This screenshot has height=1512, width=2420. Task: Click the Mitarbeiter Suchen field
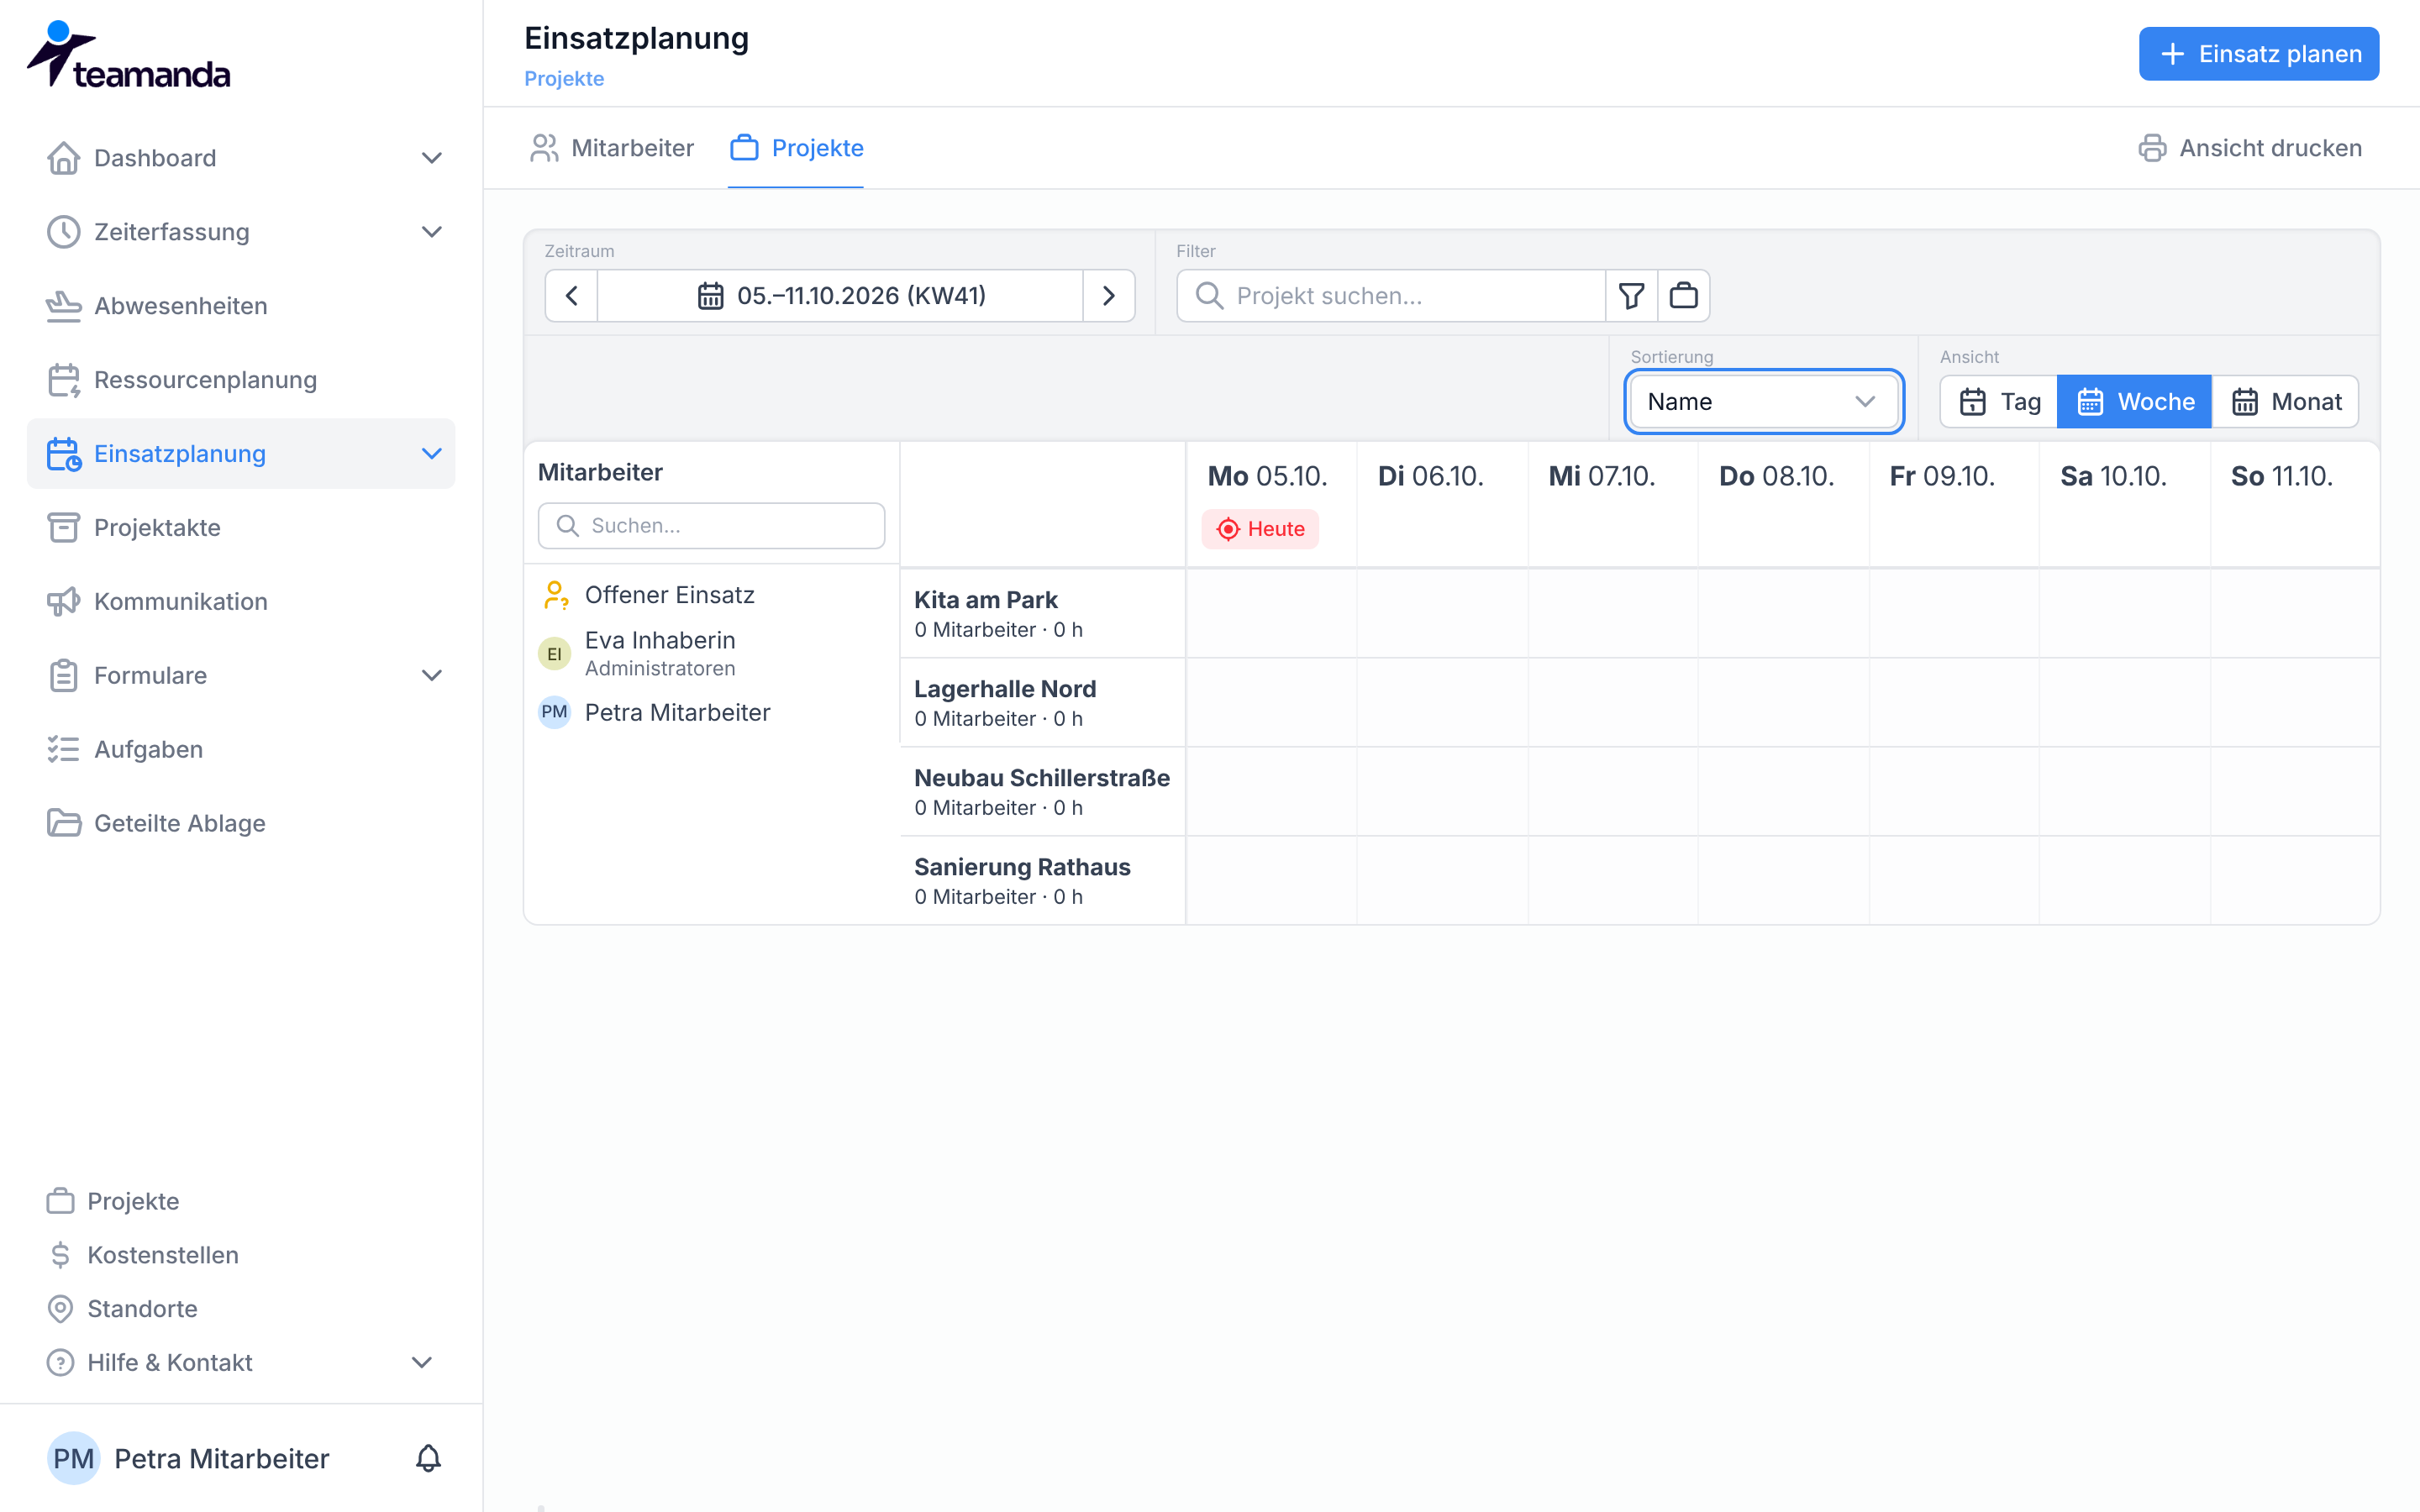(711, 526)
